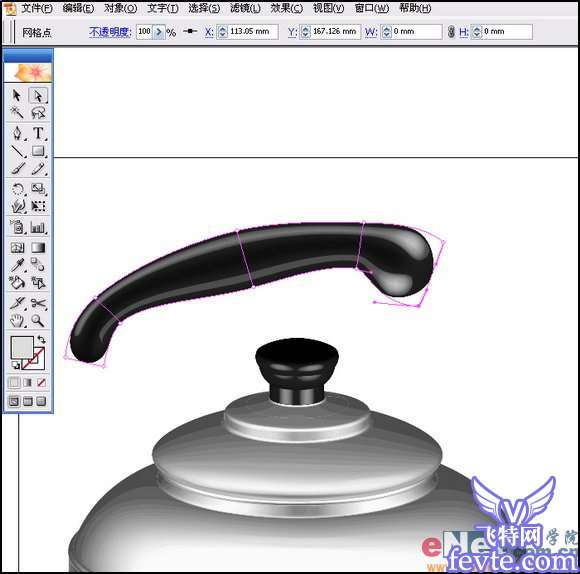This screenshot has width=580, height=574.
Task: Toggle the constrain proportions chain icon
Action: [451, 32]
